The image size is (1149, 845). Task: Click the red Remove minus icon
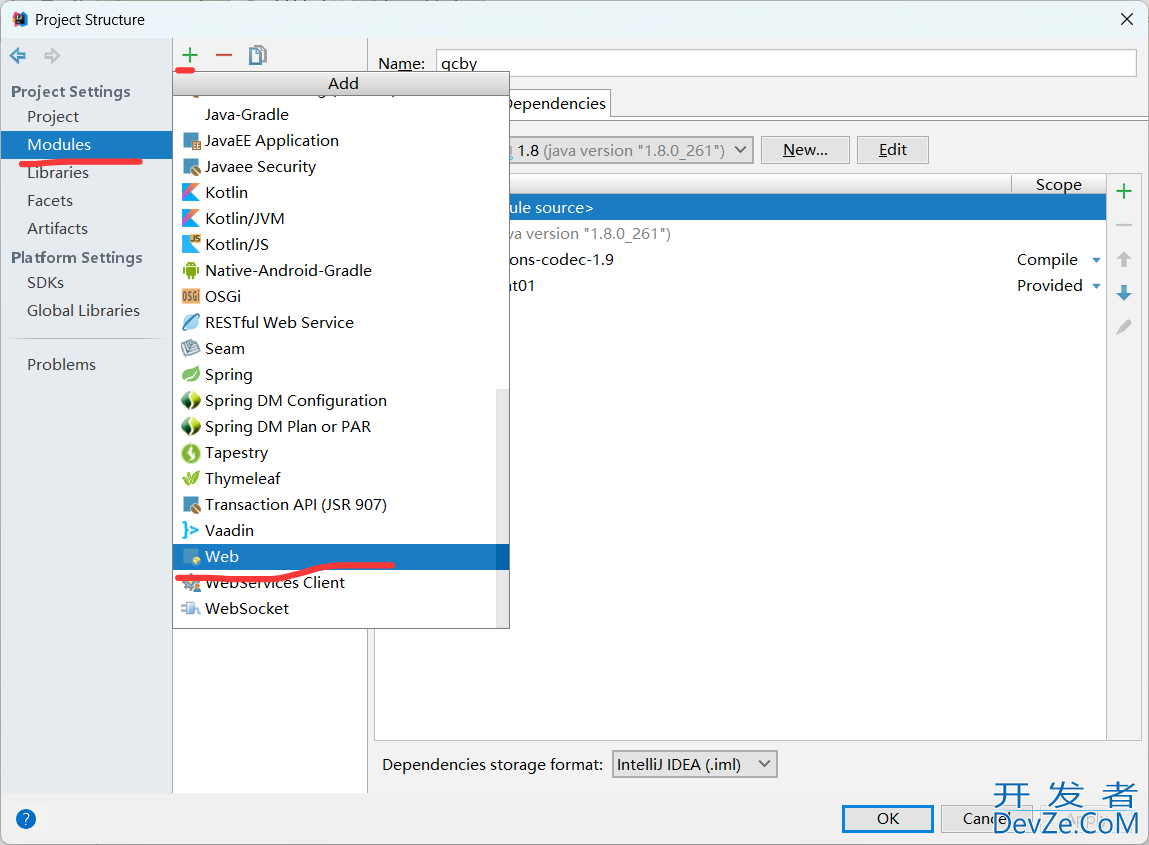pyautogui.click(x=224, y=55)
